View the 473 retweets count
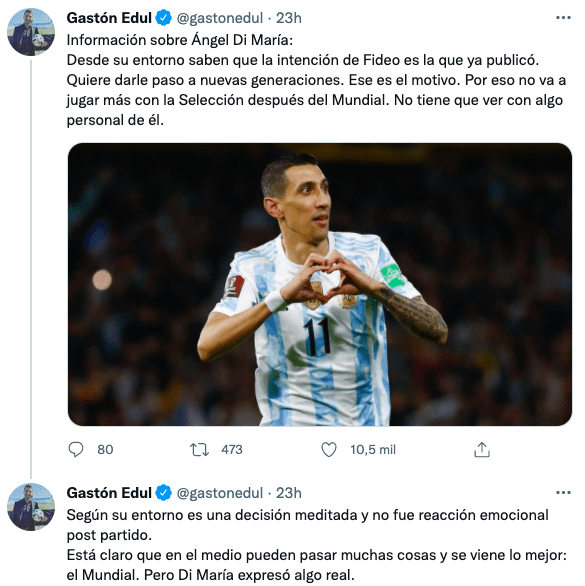 [x=232, y=450]
